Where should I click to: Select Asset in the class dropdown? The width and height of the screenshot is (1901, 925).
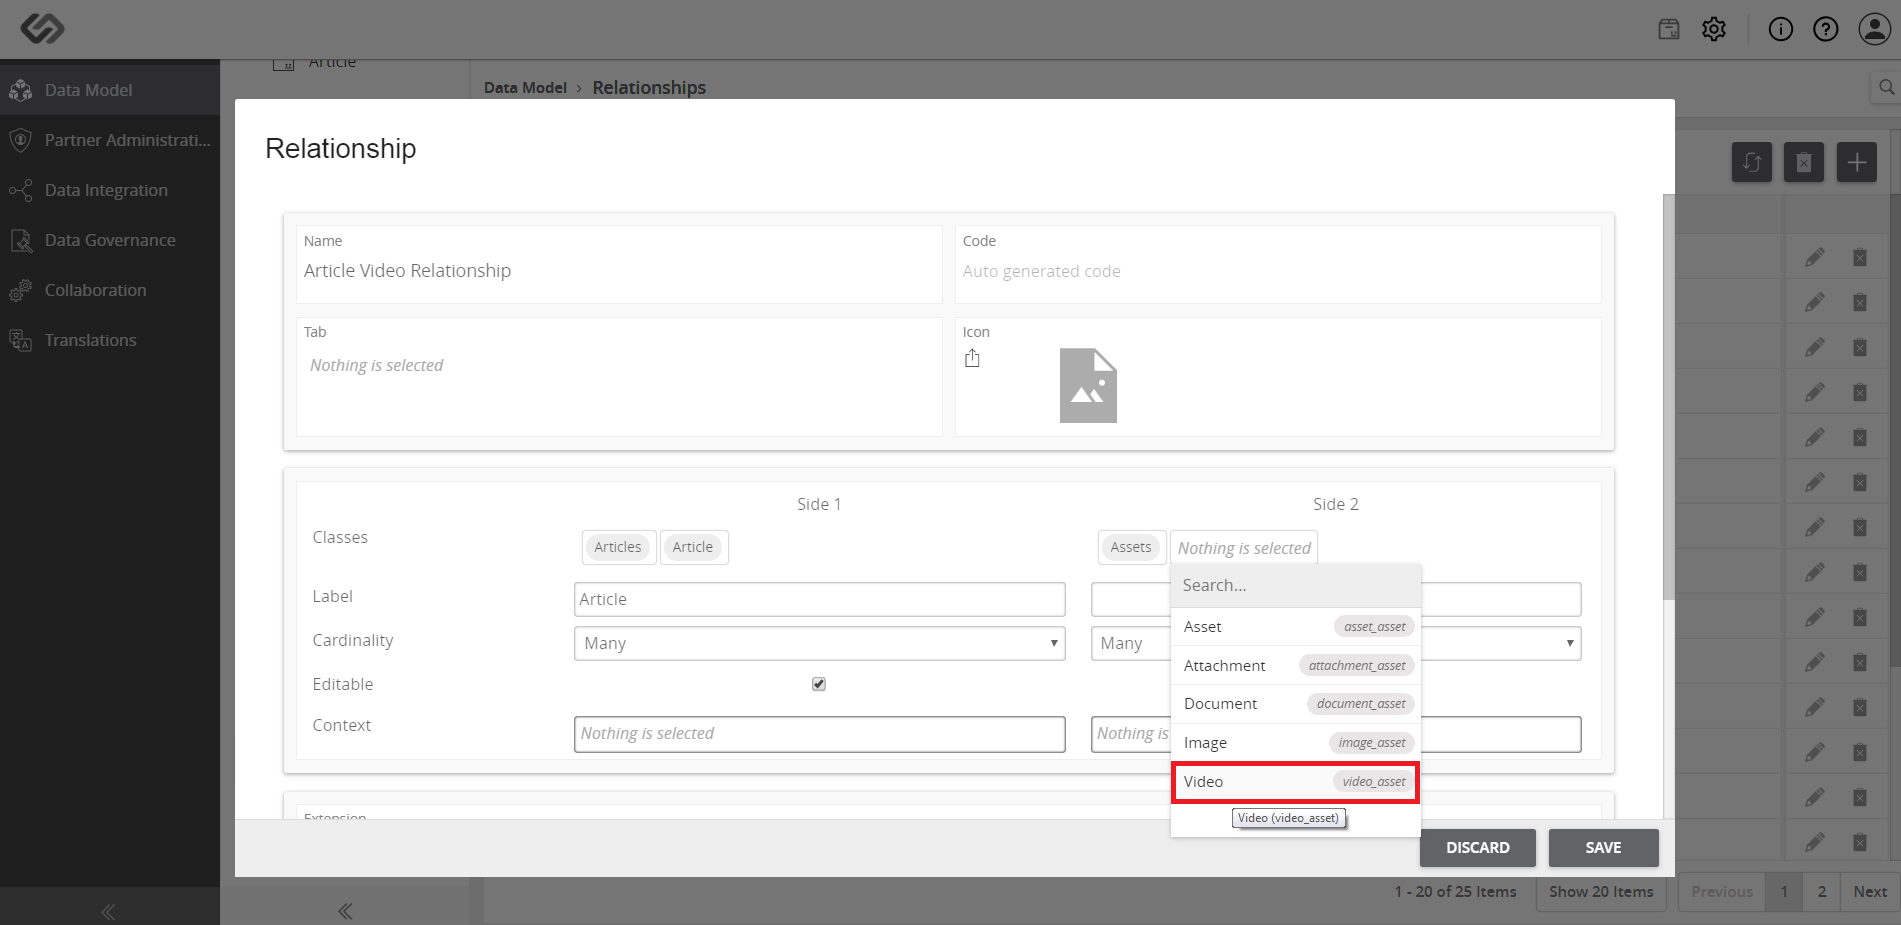pyautogui.click(x=1296, y=627)
